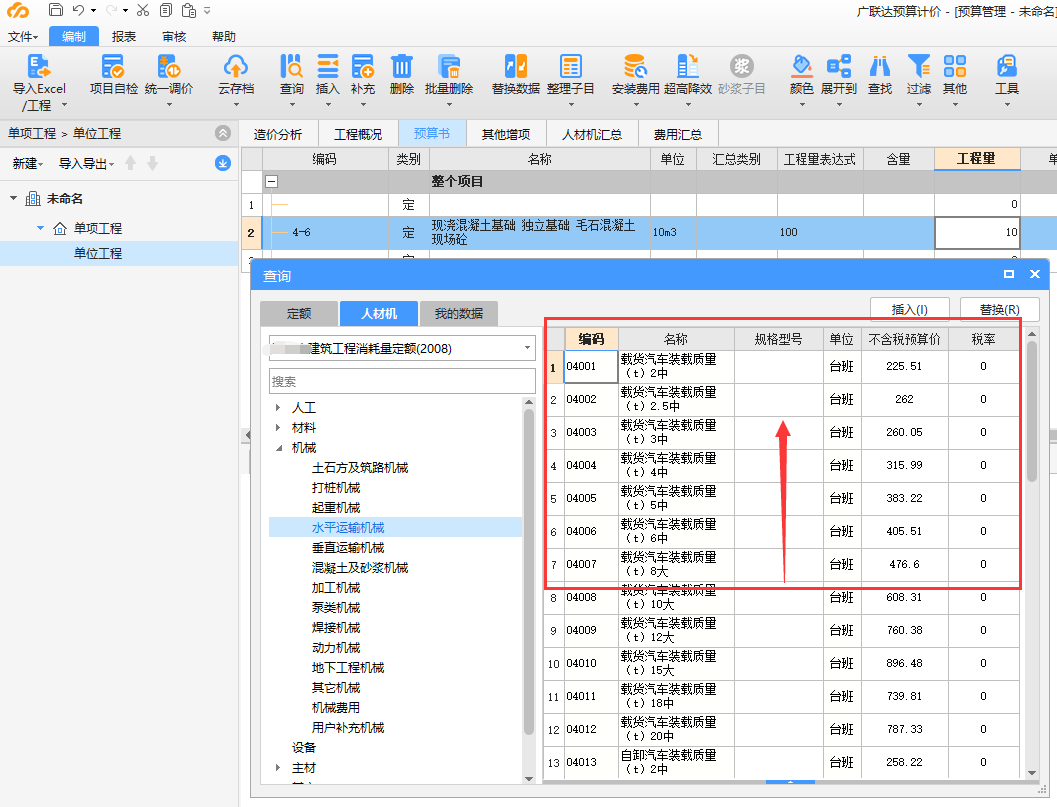This screenshot has height=807, width=1057.
Task: Click the 展开到 expand-to icon
Action: tap(839, 67)
